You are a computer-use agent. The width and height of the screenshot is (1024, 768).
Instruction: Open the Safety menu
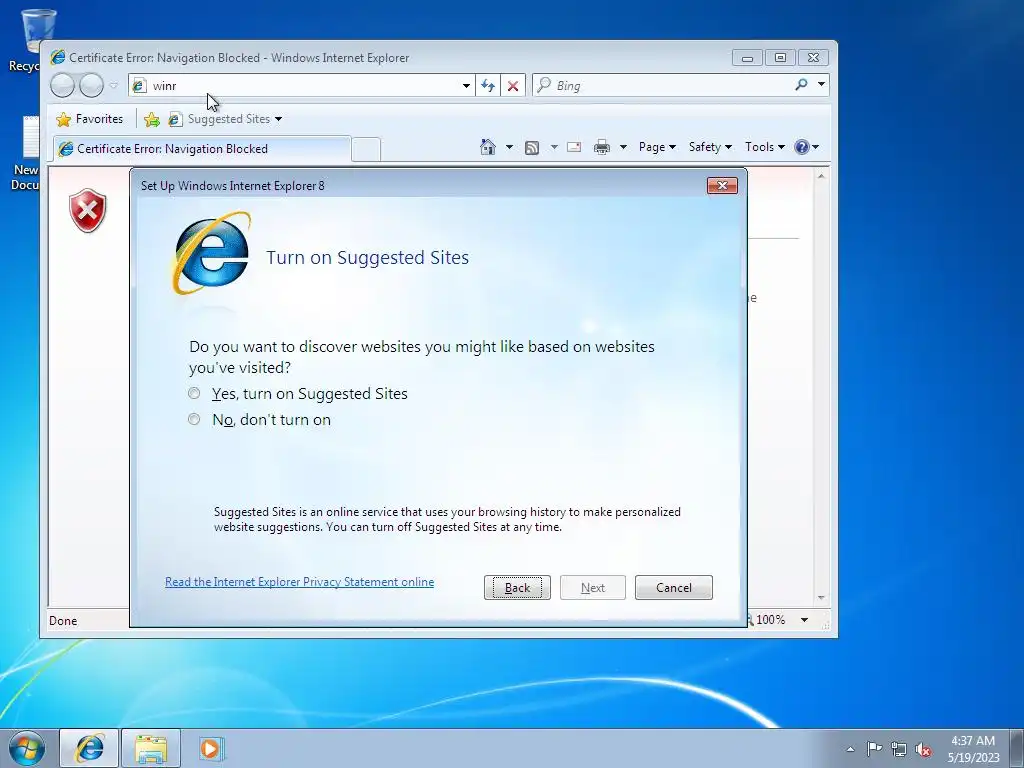click(710, 147)
